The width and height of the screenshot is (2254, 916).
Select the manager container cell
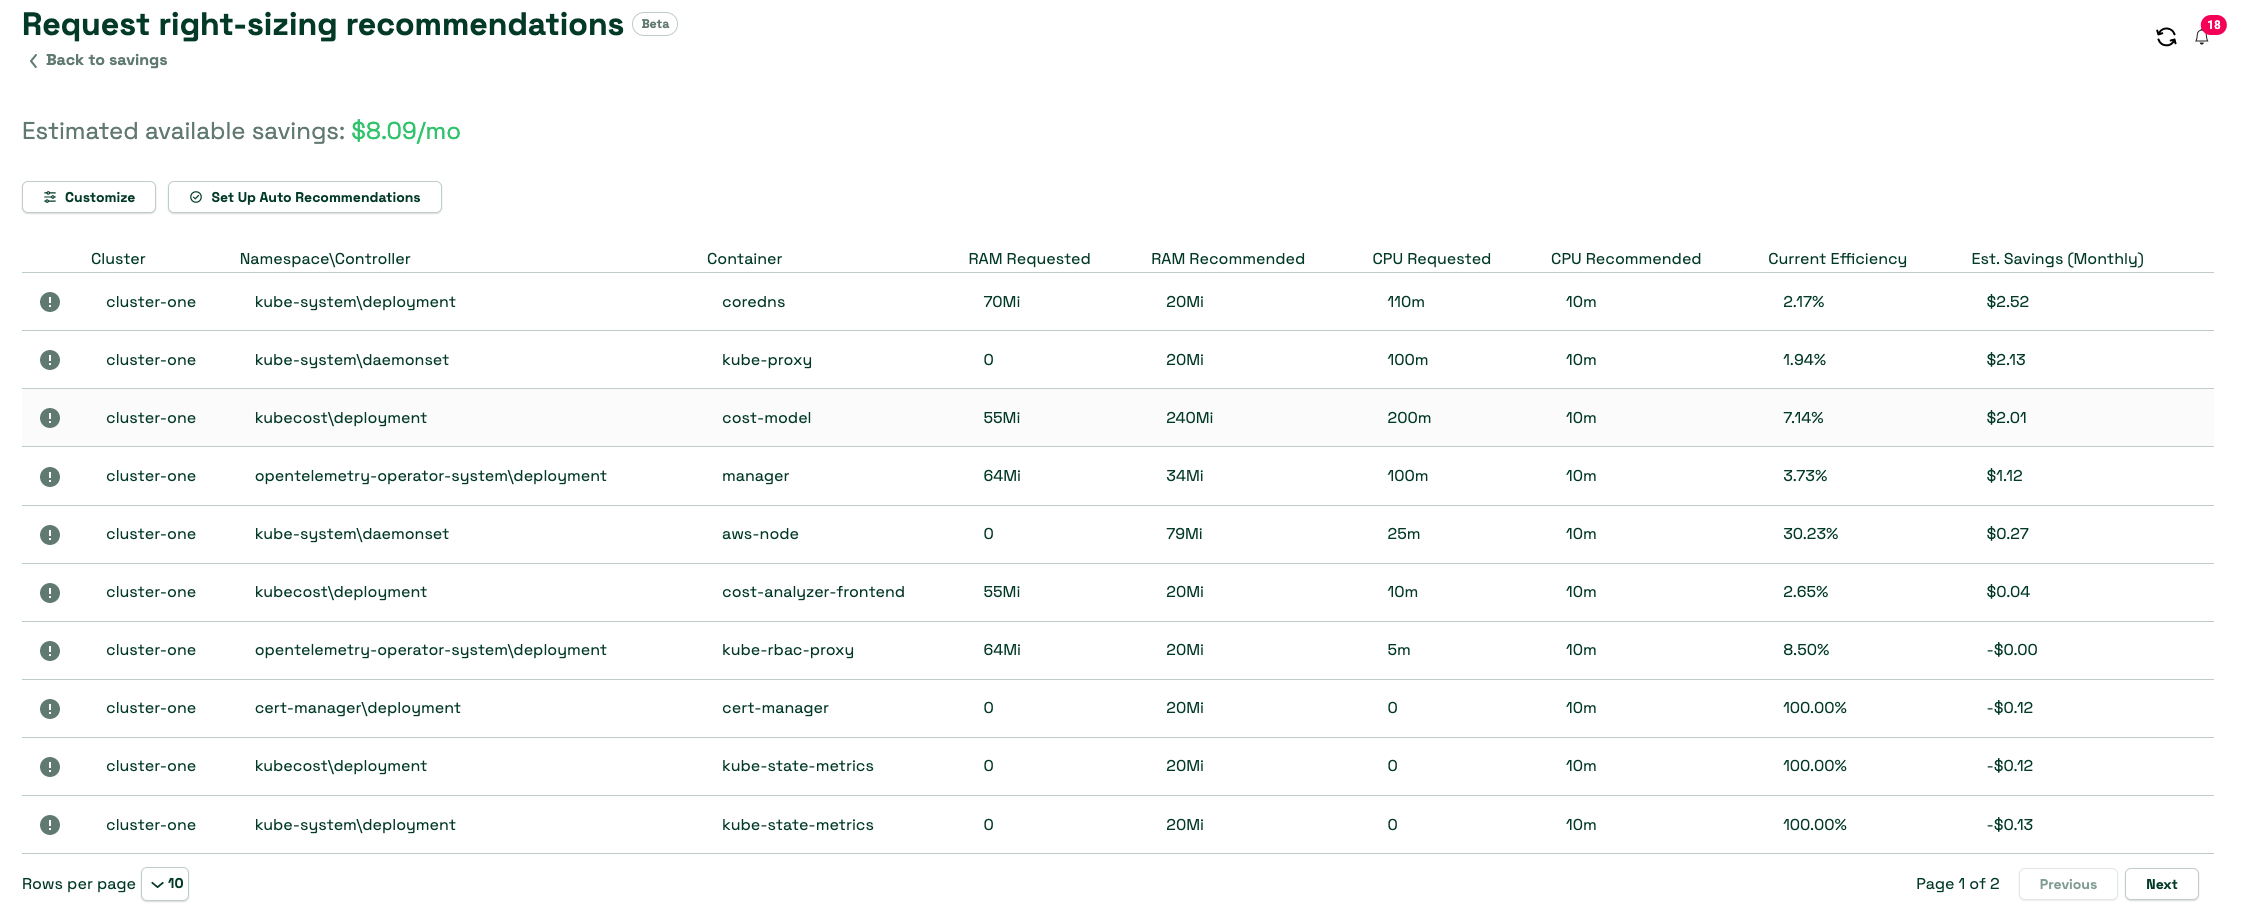(x=755, y=476)
